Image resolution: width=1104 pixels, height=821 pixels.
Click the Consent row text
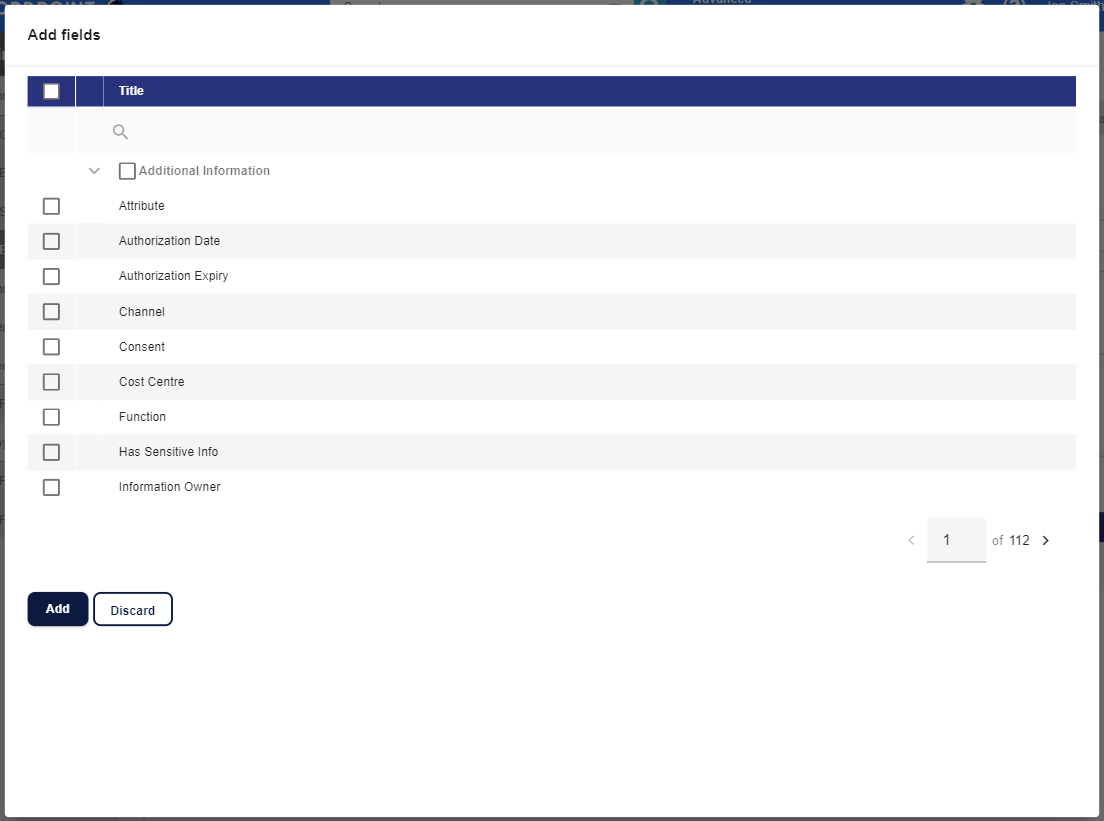pos(142,347)
